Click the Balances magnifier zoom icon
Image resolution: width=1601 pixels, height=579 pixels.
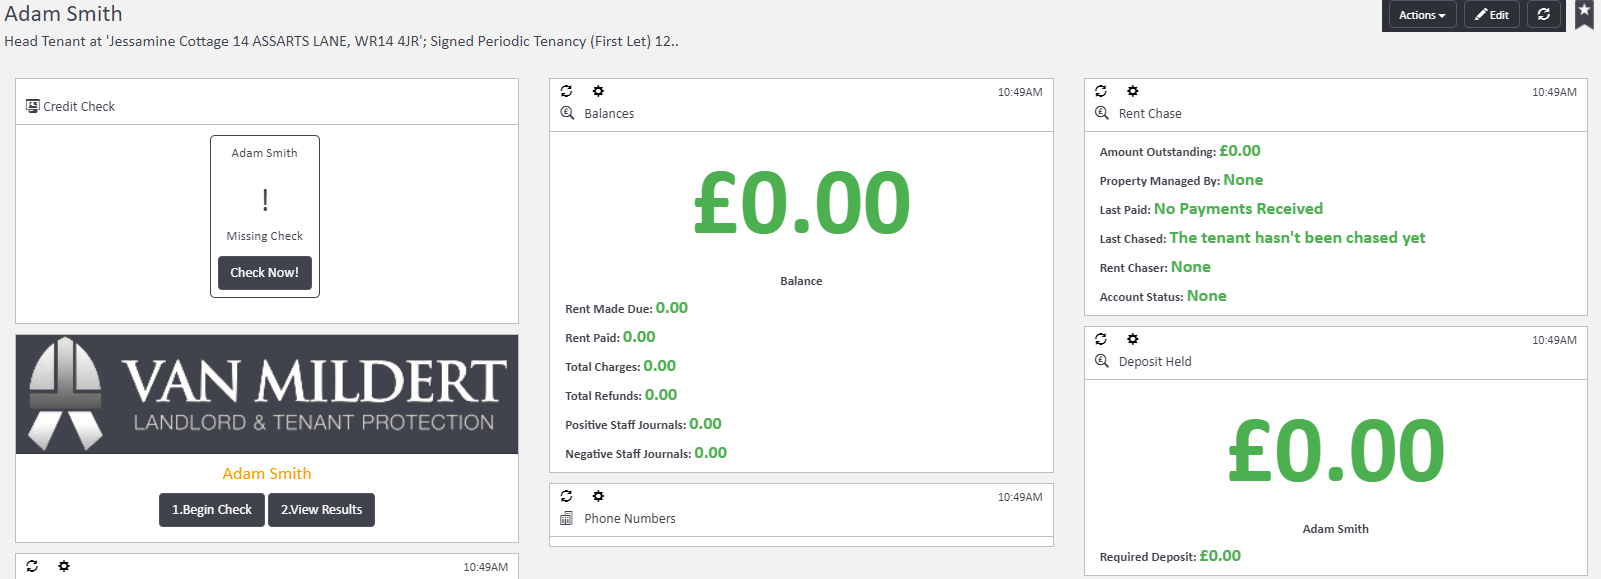567,113
